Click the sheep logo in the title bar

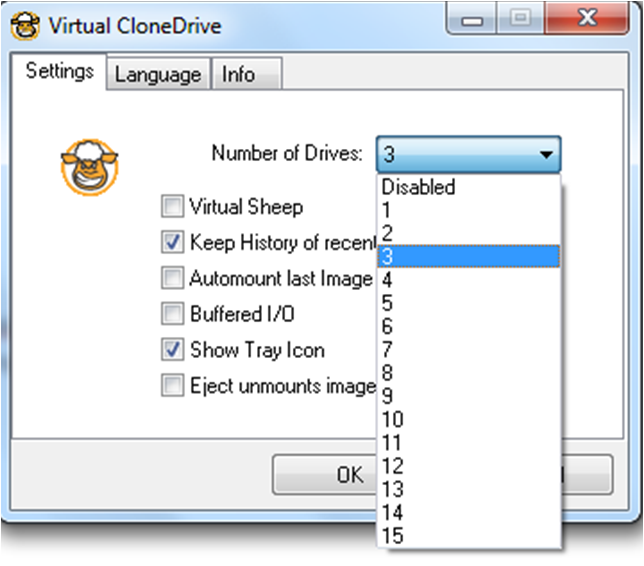coord(25,26)
